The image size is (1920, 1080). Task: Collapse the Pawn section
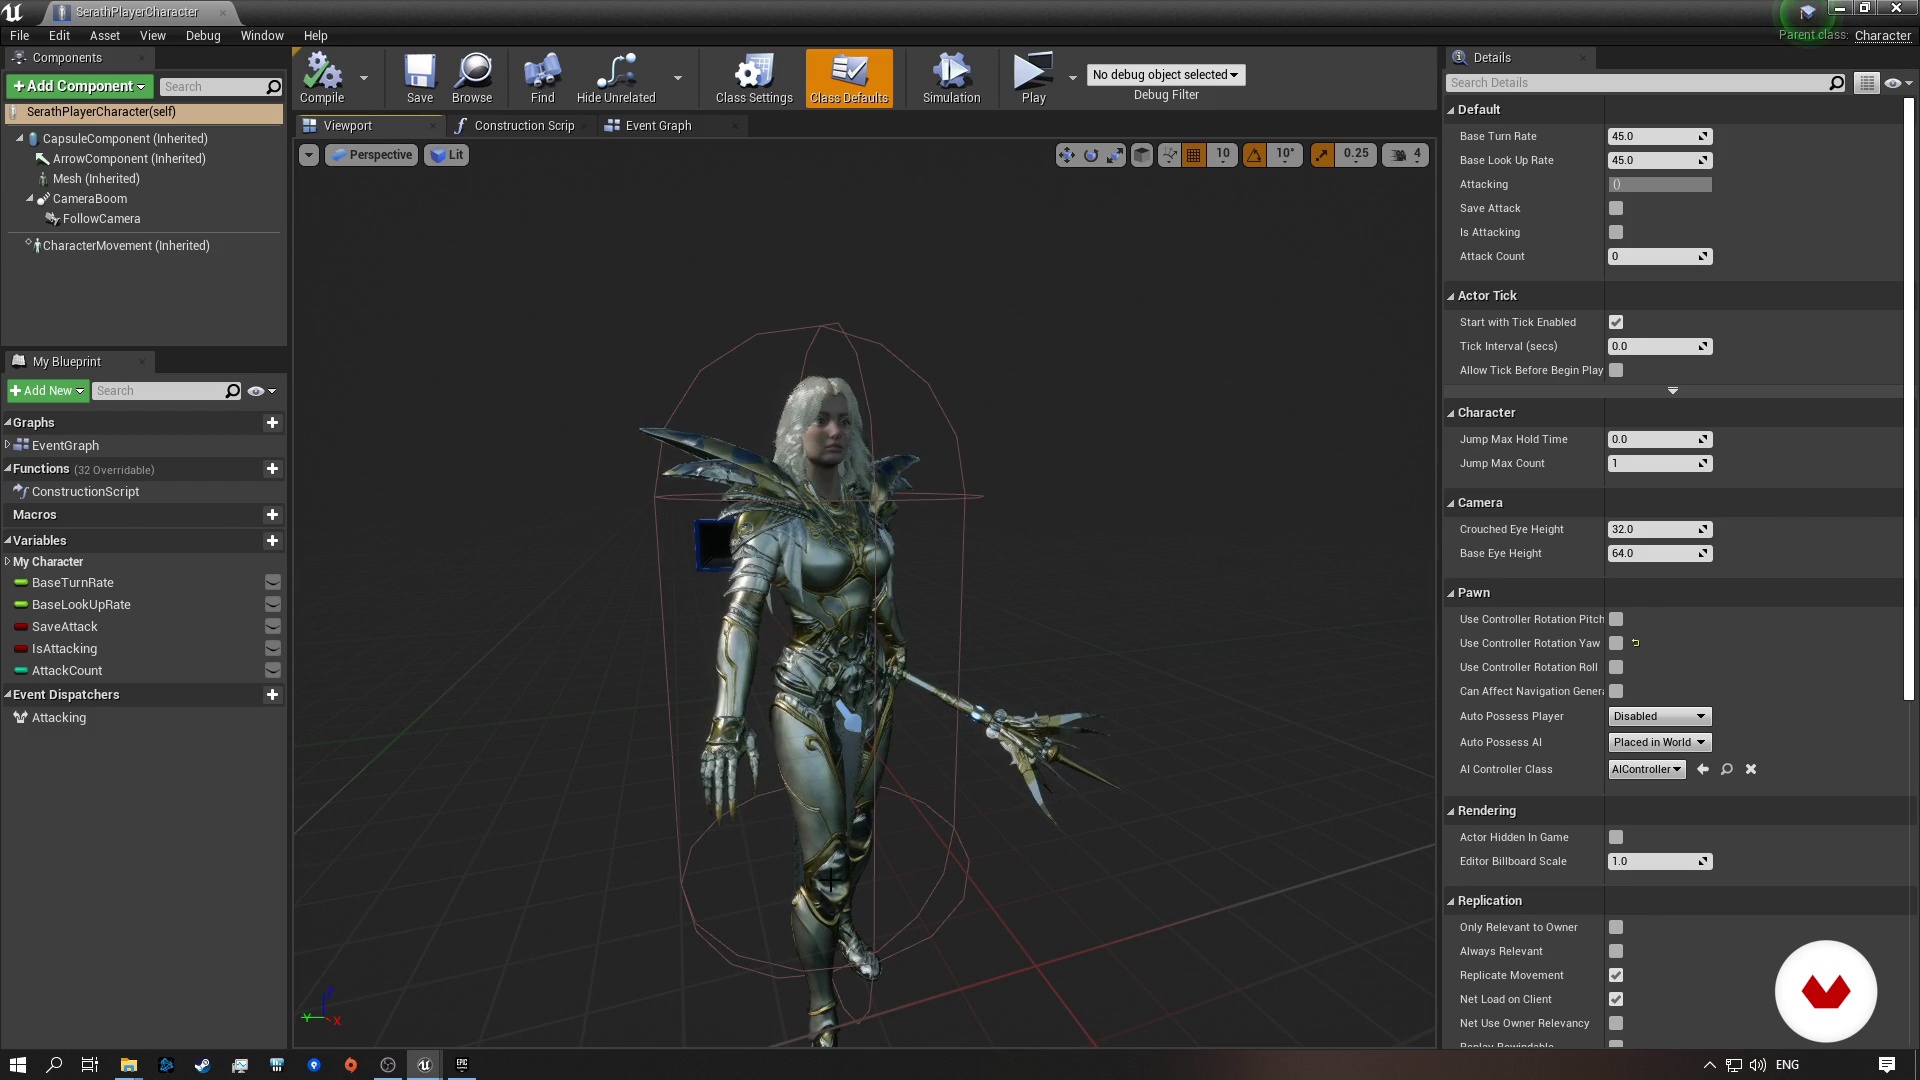[1451, 593]
